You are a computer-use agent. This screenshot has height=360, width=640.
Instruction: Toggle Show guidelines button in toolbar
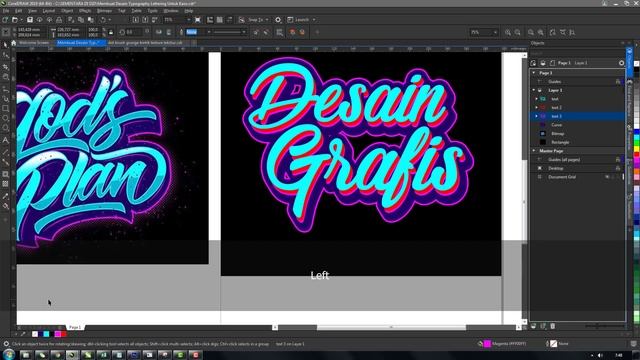[229, 20]
